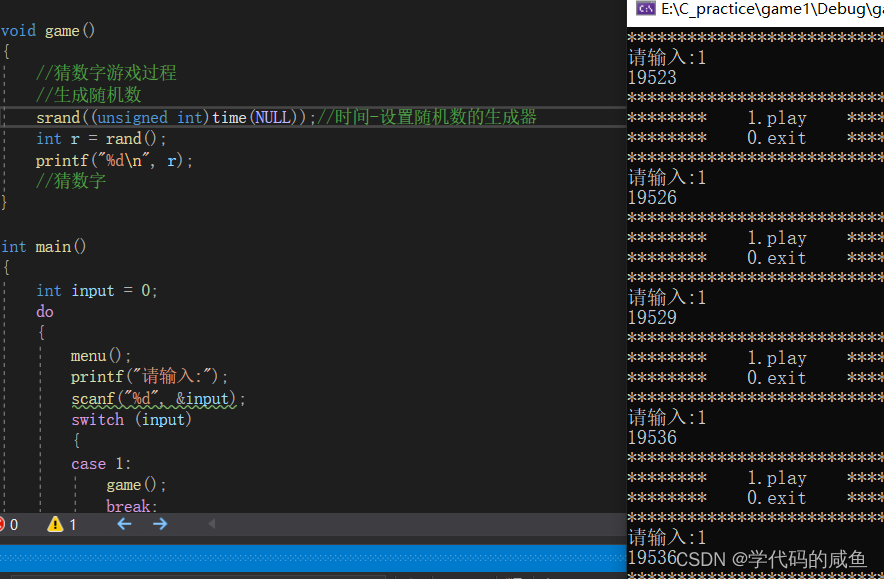This screenshot has width=884, height=579.
Task: Click the first console output 19536
Action: coord(652,437)
